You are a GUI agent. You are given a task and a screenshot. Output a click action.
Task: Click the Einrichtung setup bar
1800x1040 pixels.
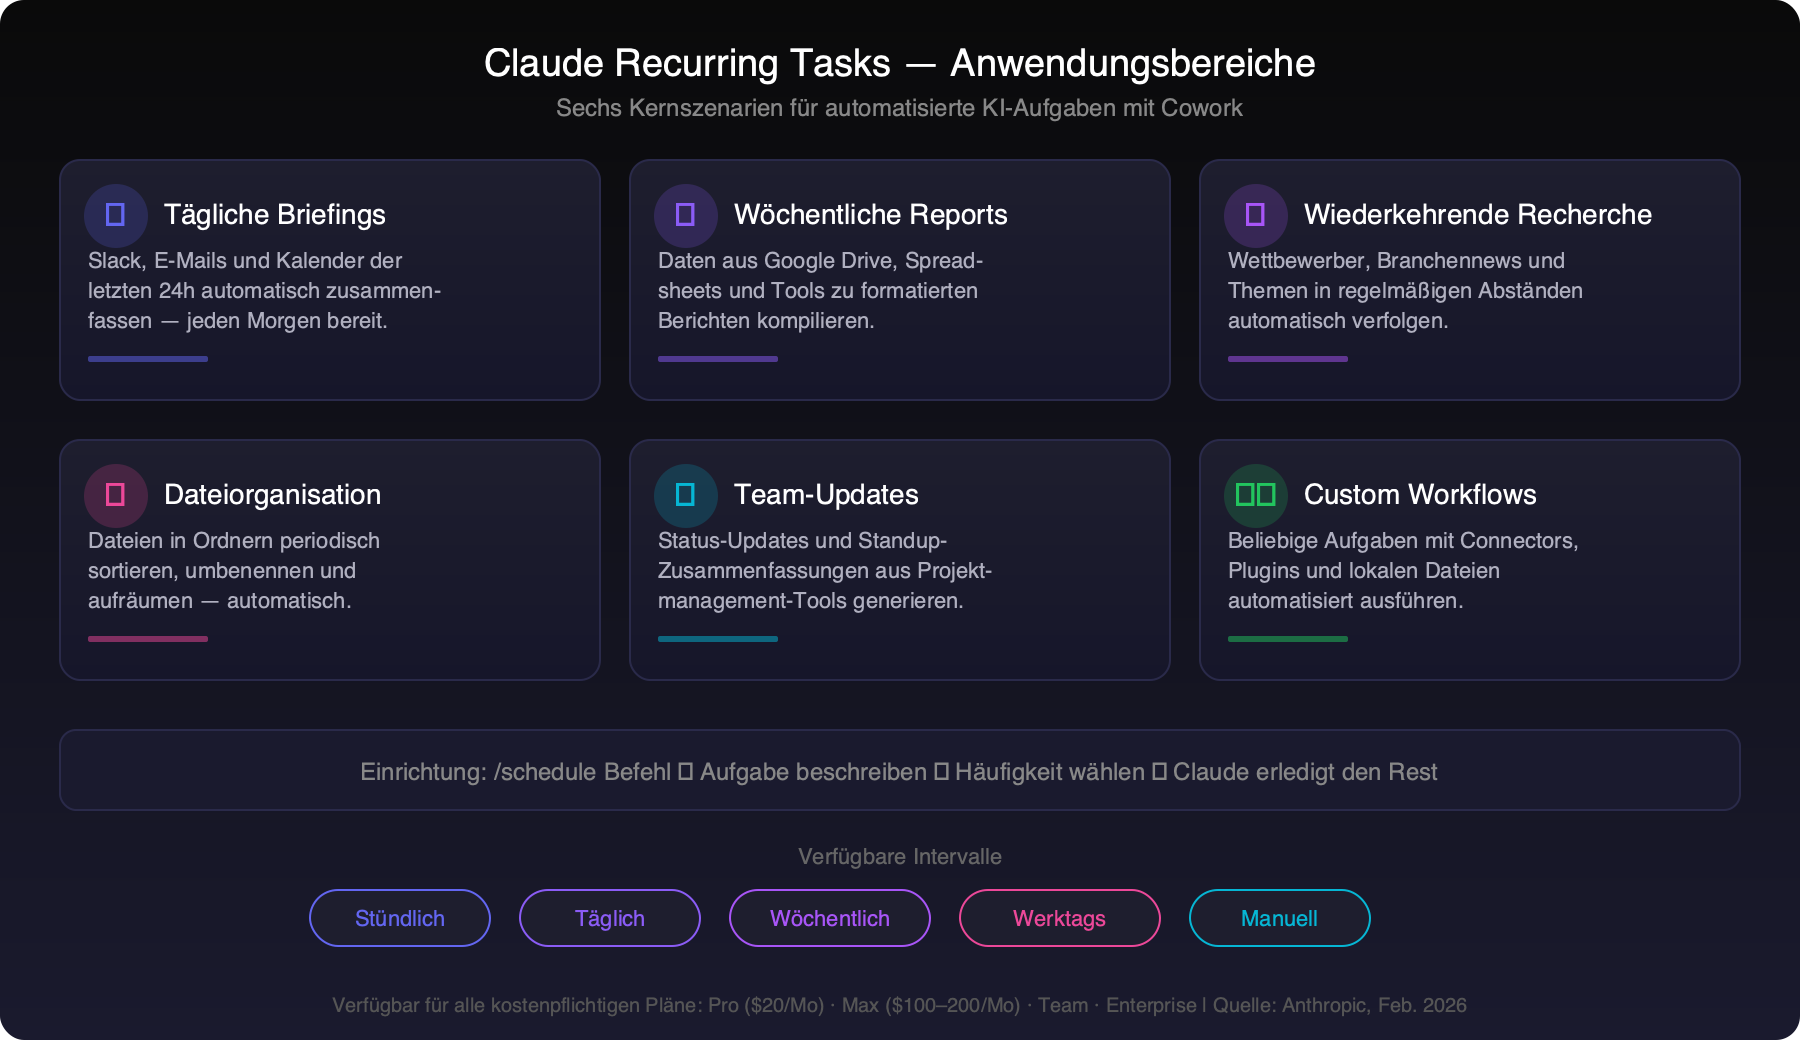[x=900, y=770]
